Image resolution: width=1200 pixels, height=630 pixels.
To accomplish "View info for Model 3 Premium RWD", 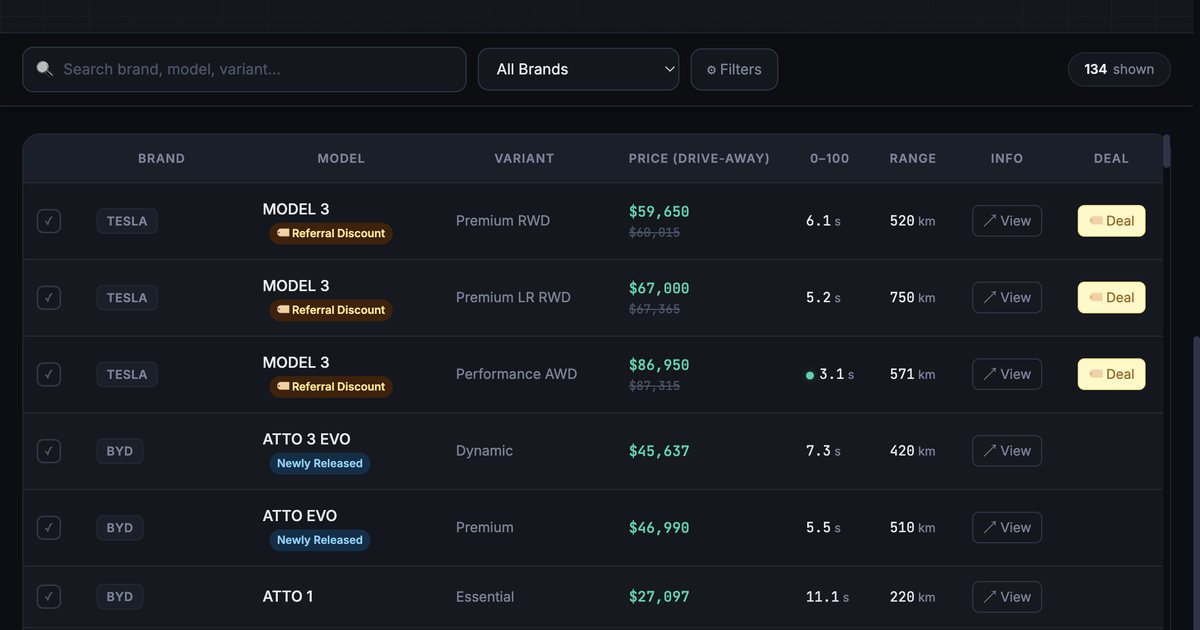I will pyautogui.click(x=1007, y=221).
